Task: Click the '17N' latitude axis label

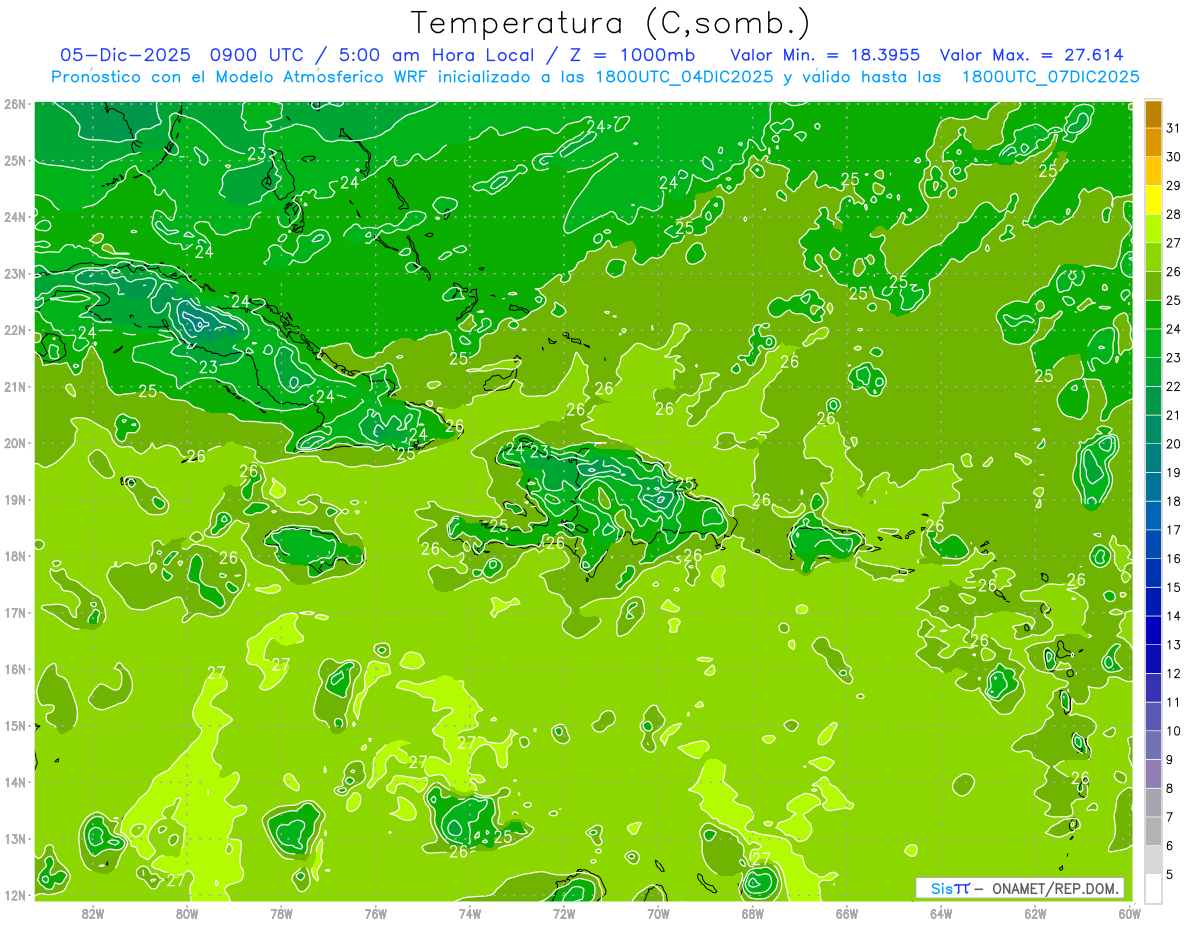Action: pos(14,613)
